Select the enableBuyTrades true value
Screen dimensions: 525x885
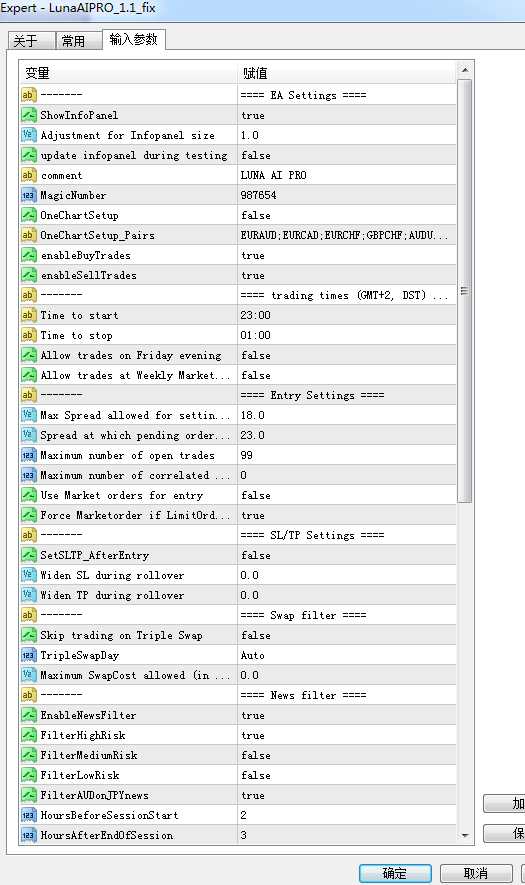[347, 255]
